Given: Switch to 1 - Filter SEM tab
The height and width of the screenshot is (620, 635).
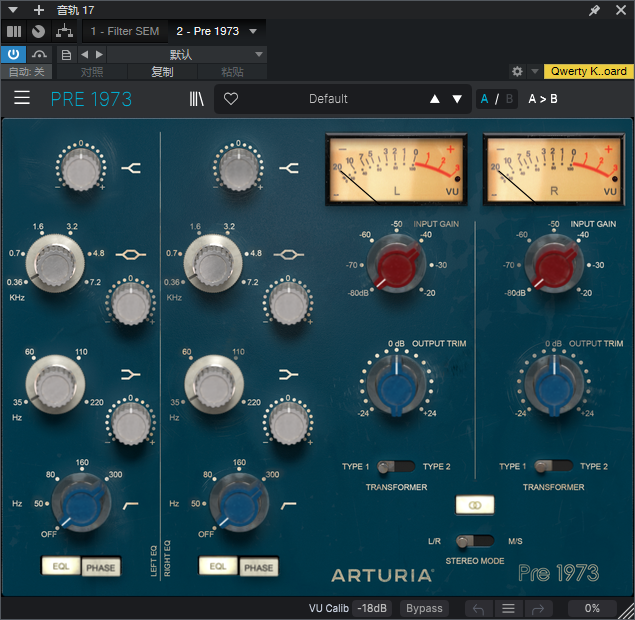Looking at the screenshot, I should point(125,31).
